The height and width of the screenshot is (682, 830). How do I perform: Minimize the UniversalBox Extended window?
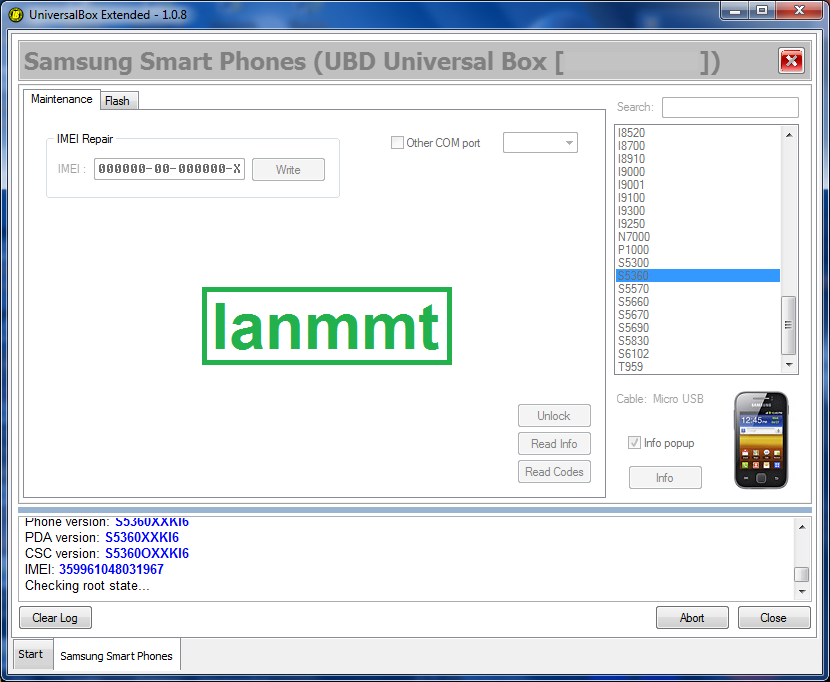pyautogui.click(x=735, y=11)
